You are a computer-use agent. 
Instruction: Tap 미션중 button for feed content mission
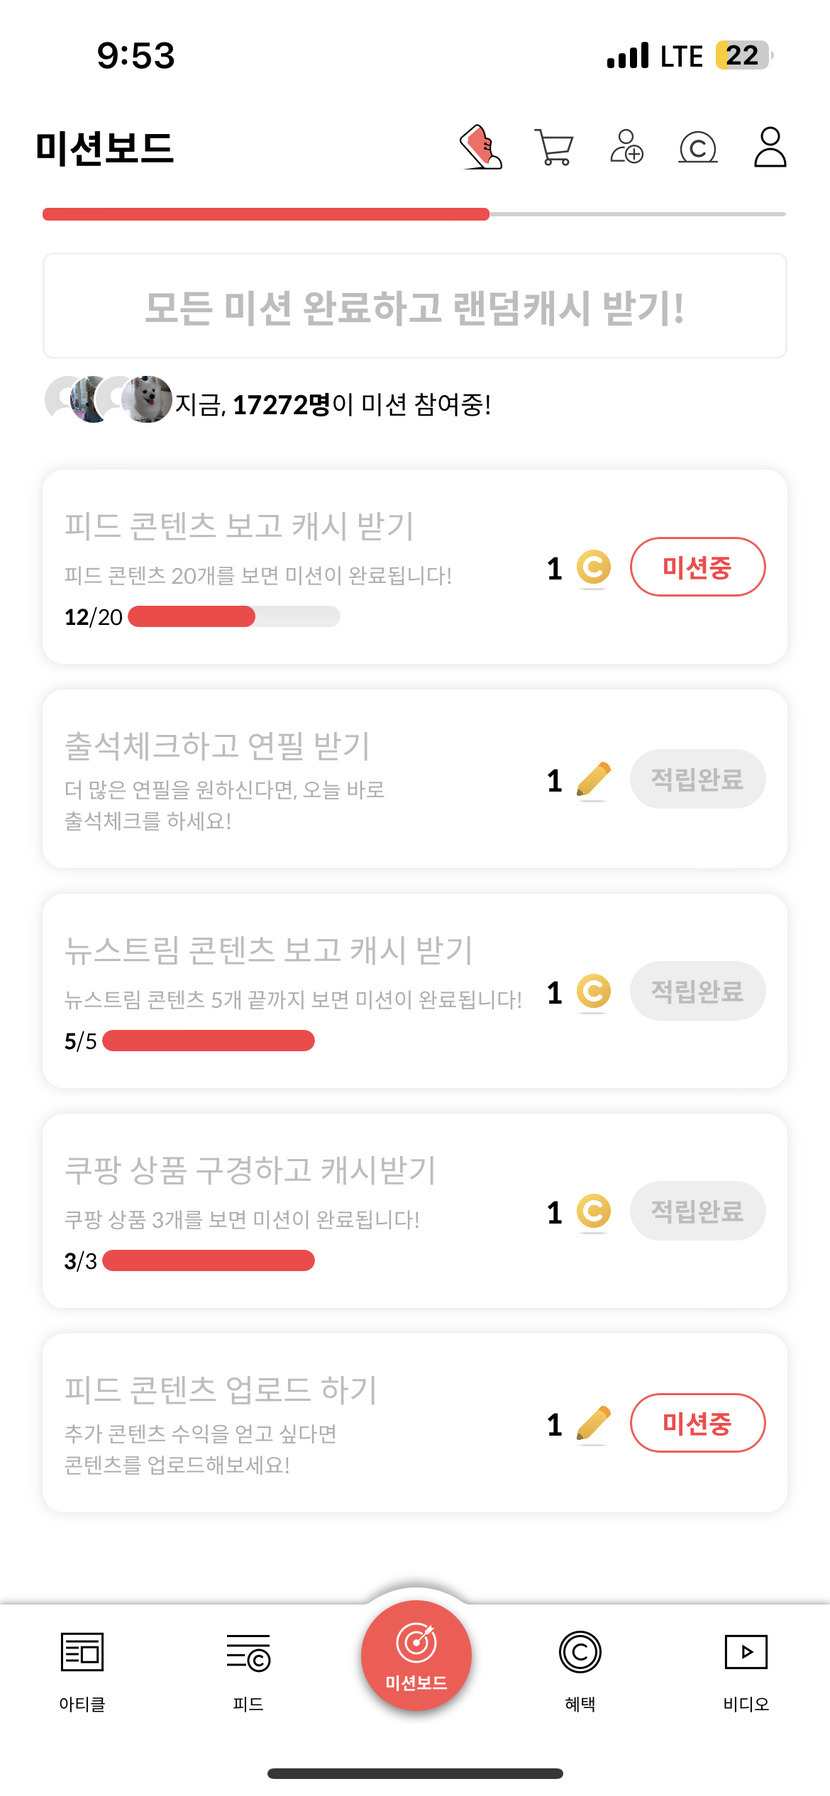pos(697,567)
